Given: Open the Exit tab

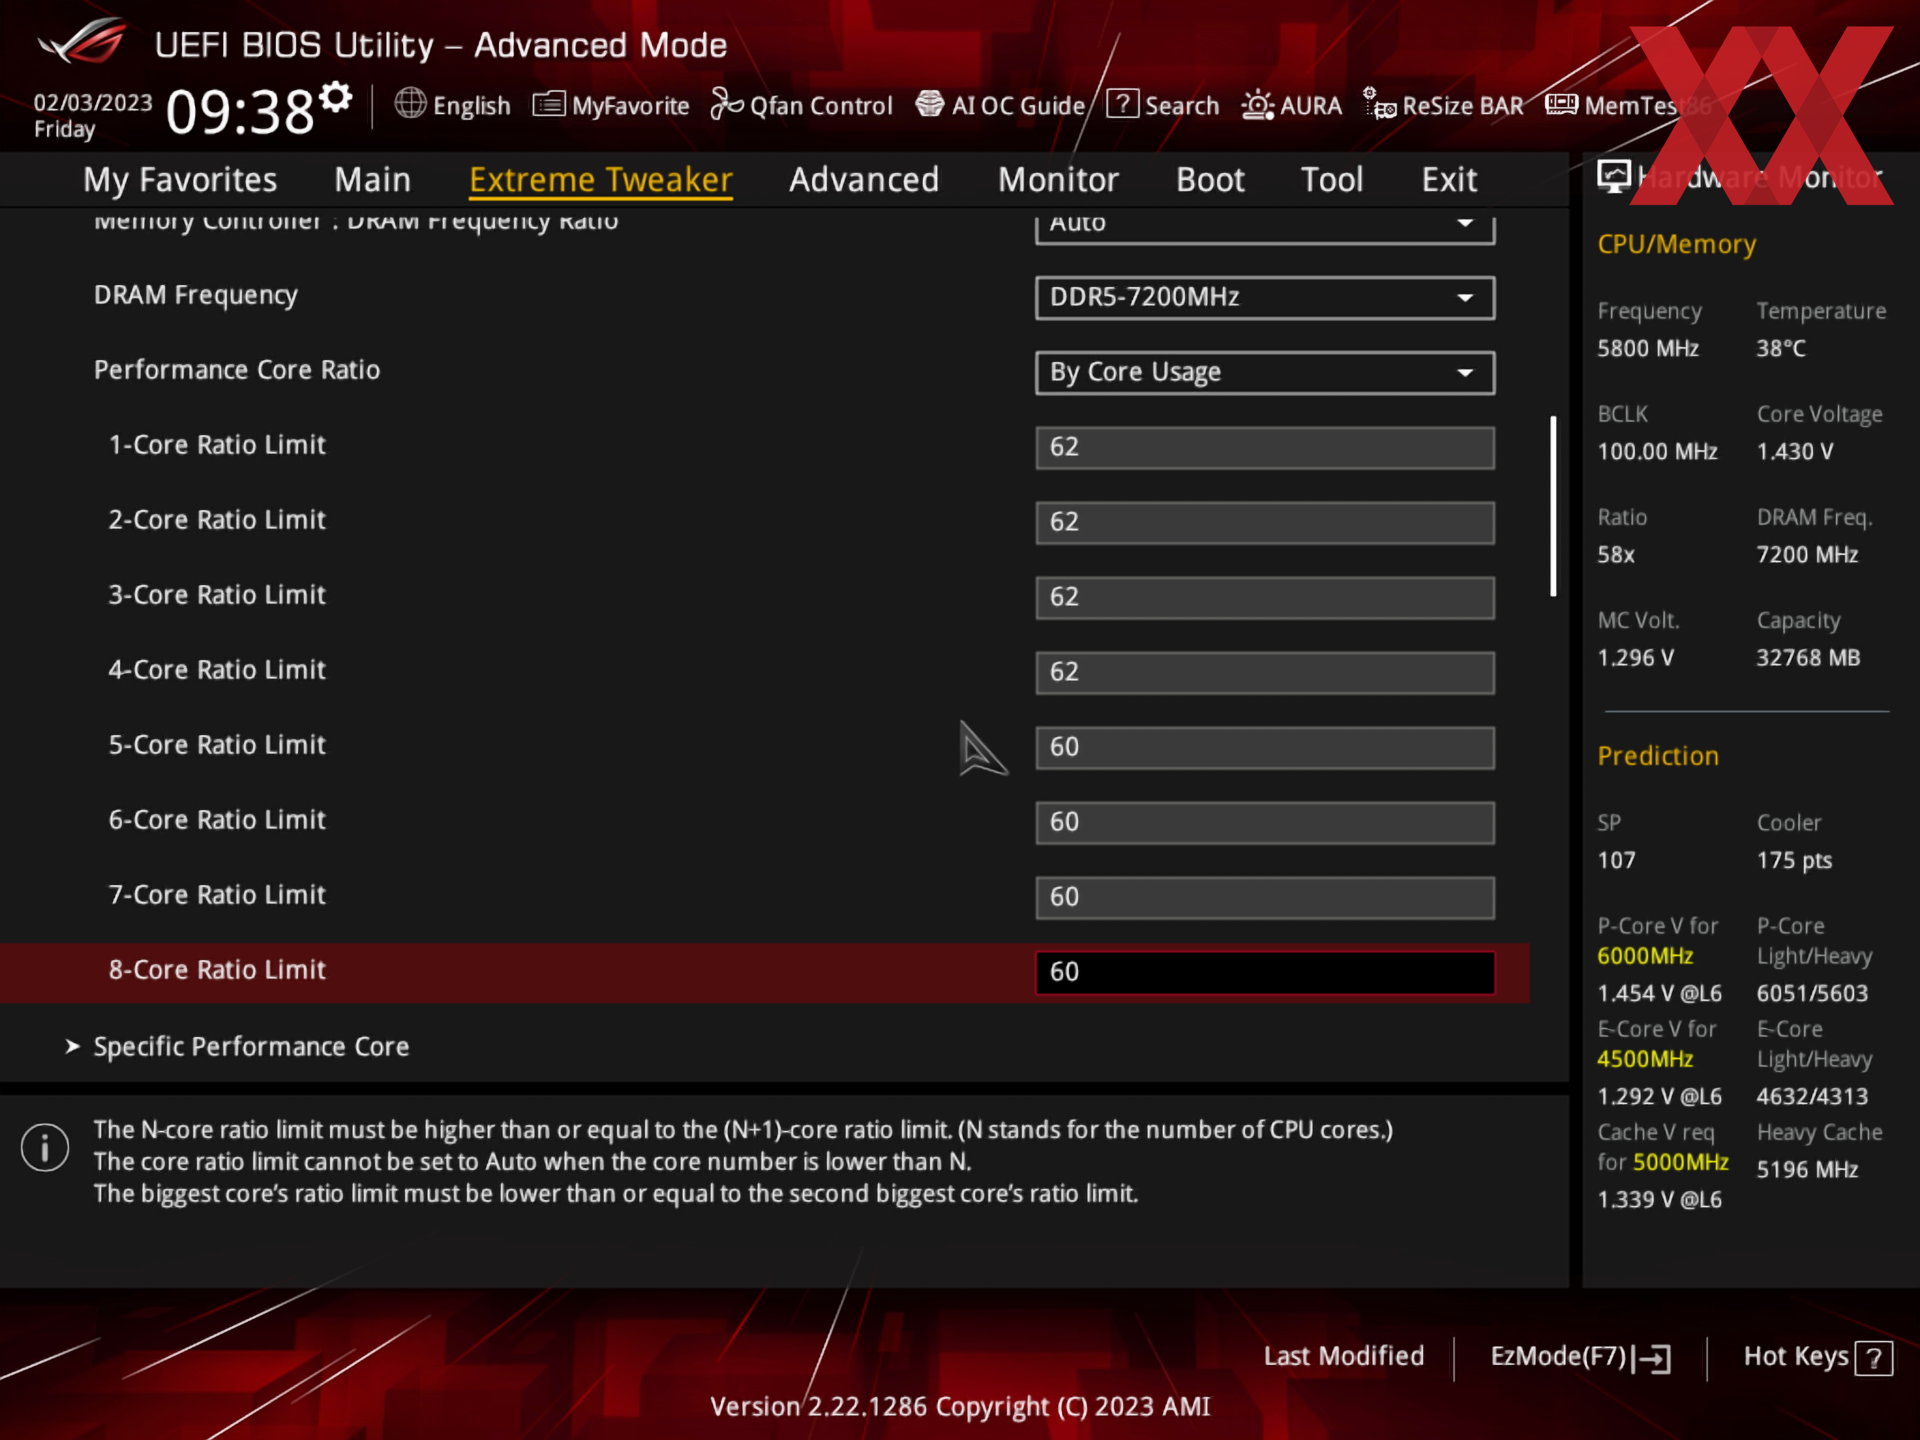Looking at the screenshot, I should (1449, 179).
